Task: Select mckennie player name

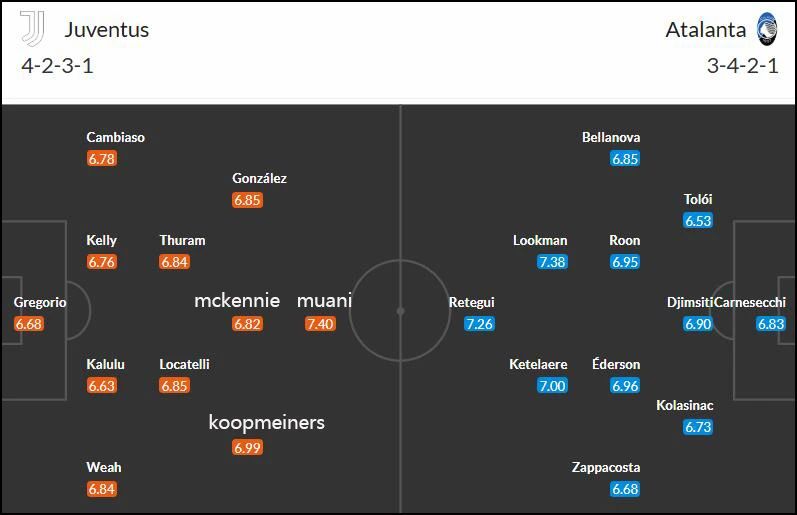Action: point(237,300)
